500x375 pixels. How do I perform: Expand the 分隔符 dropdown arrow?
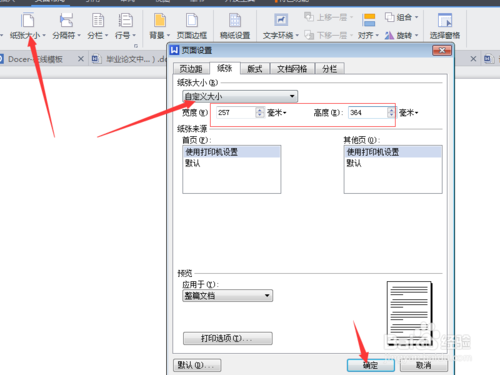click(79, 35)
